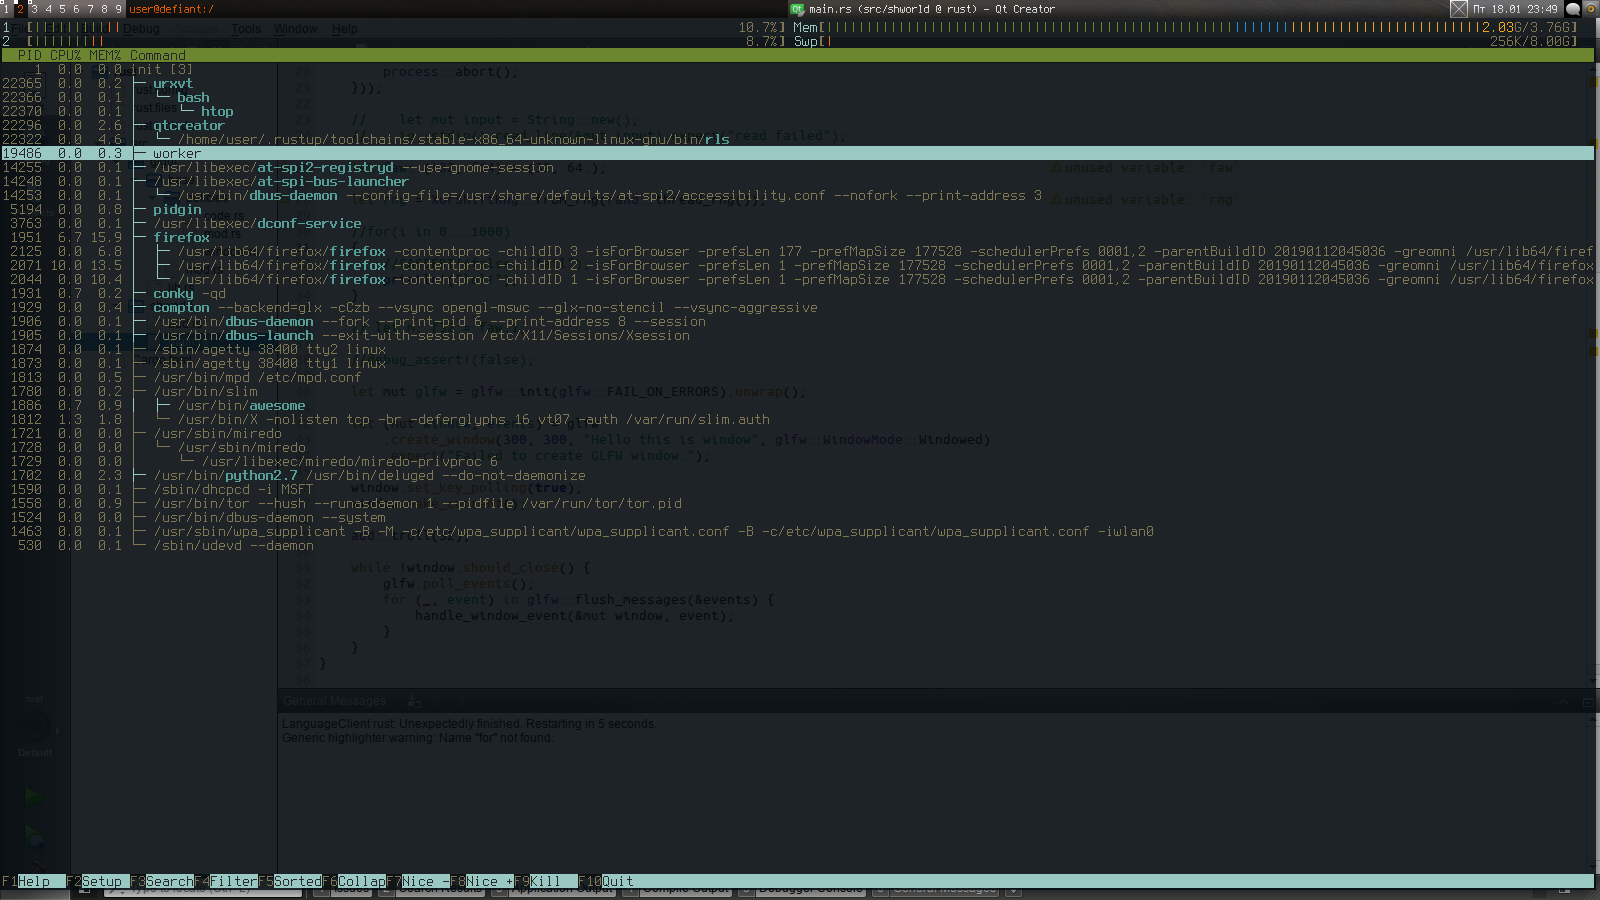Click the Mem usage meter bar
The image size is (1600, 900).
(x=1185, y=27)
